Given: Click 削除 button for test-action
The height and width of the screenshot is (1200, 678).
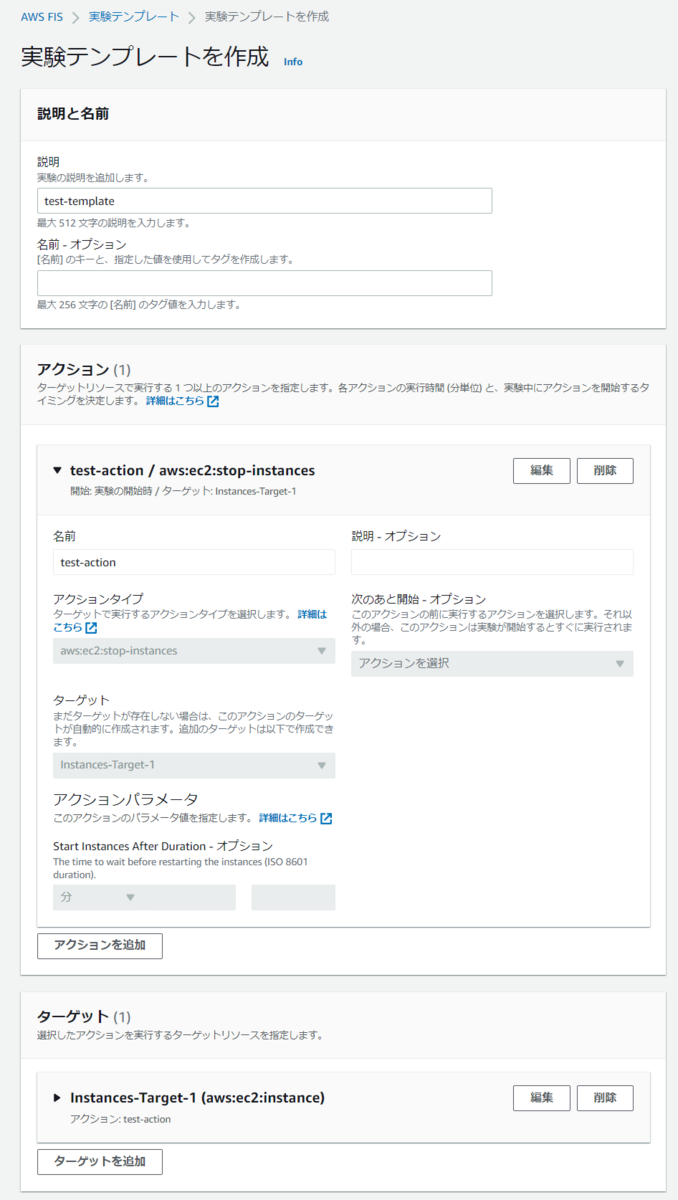Looking at the screenshot, I should pos(605,471).
